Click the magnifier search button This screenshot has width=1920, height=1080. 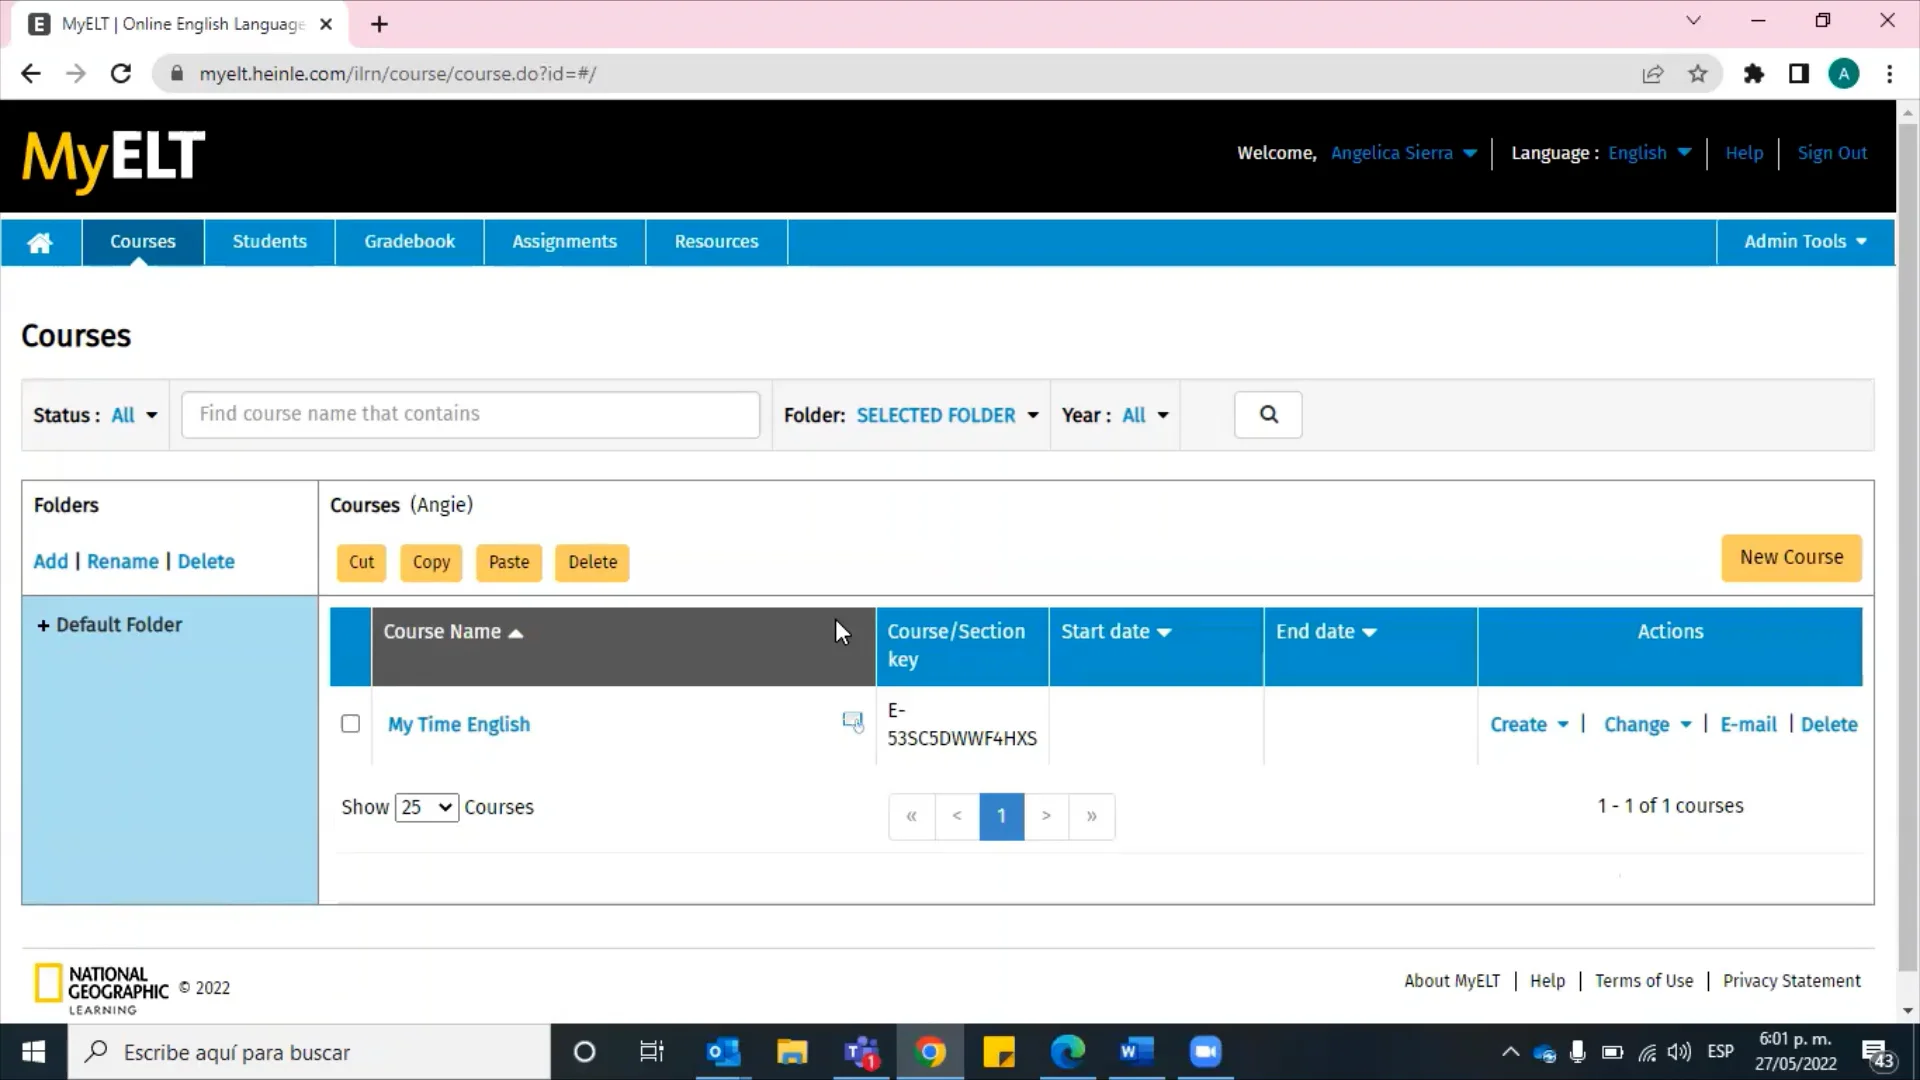point(1268,415)
